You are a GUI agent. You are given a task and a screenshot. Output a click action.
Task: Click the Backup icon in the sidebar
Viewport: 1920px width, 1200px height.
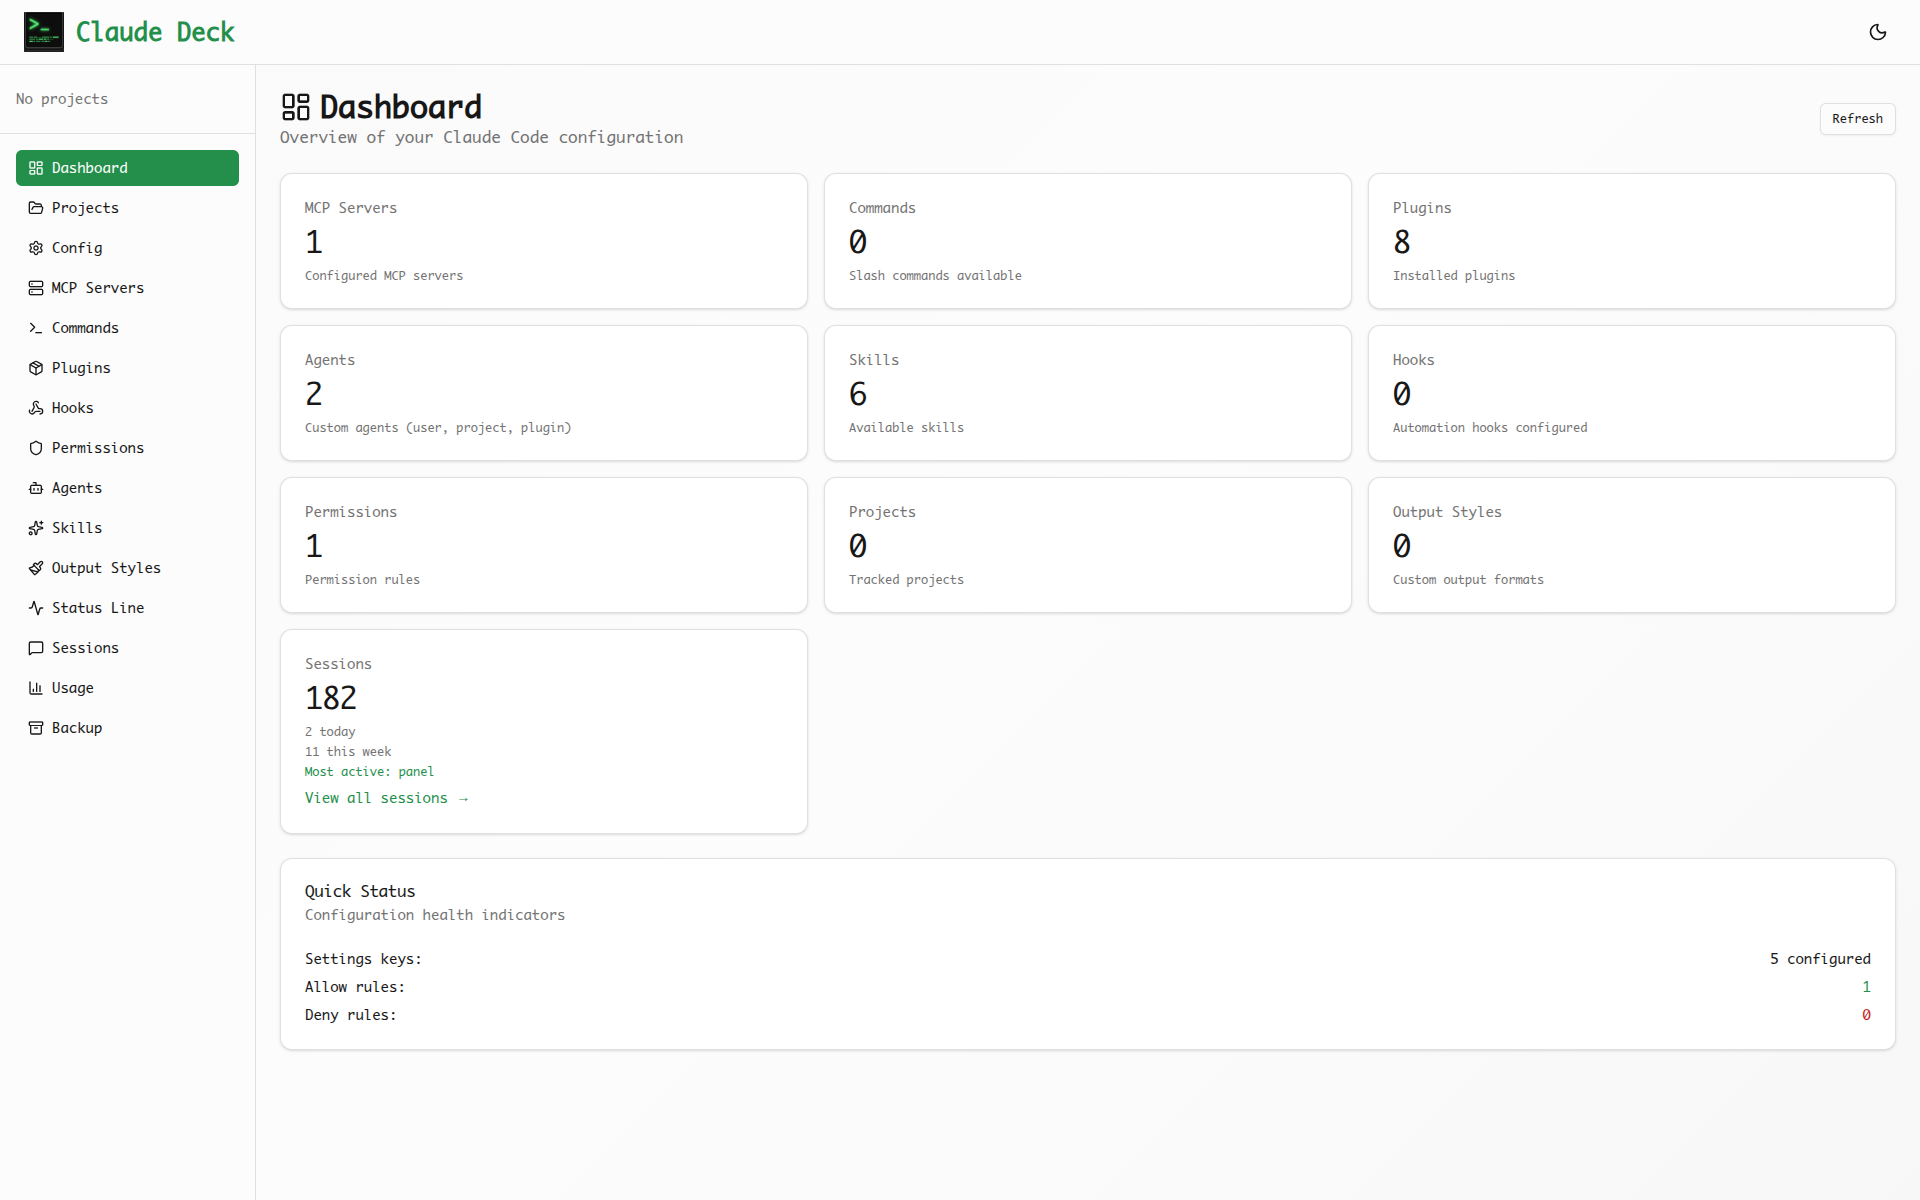coord(35,727)
